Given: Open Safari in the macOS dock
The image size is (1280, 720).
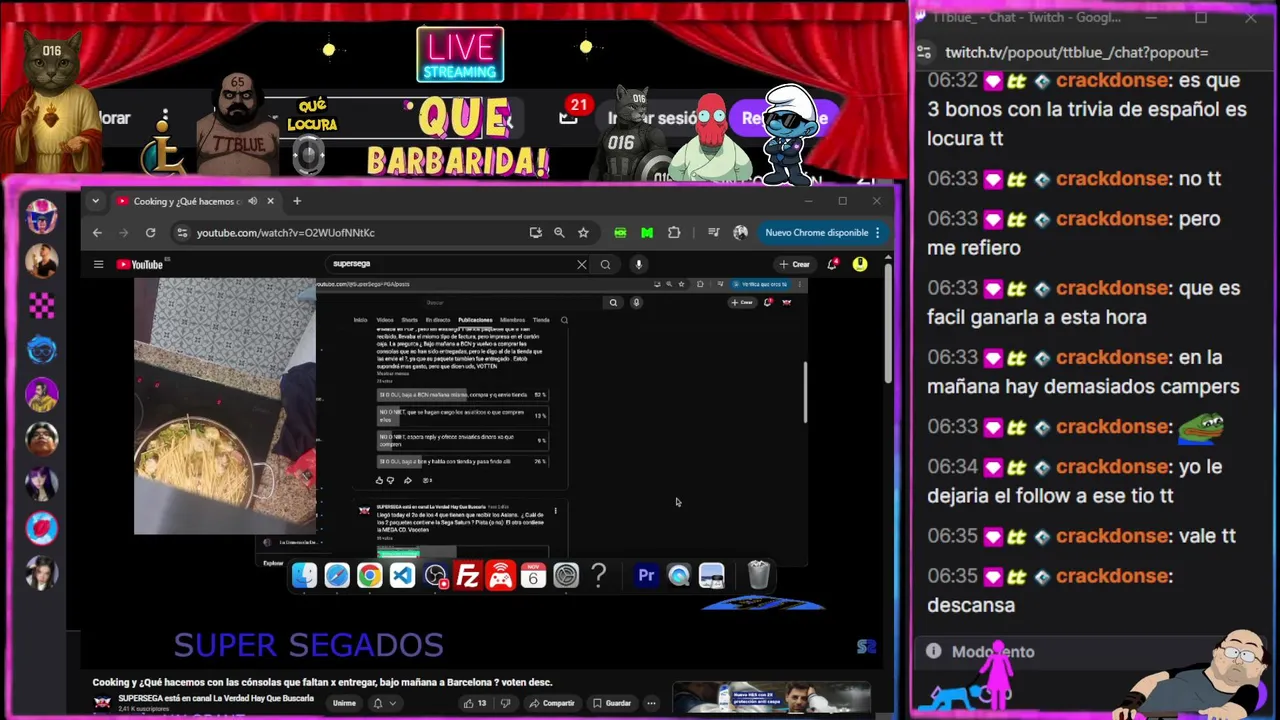Looking at the screenshot, I should [x=337, y=575].
